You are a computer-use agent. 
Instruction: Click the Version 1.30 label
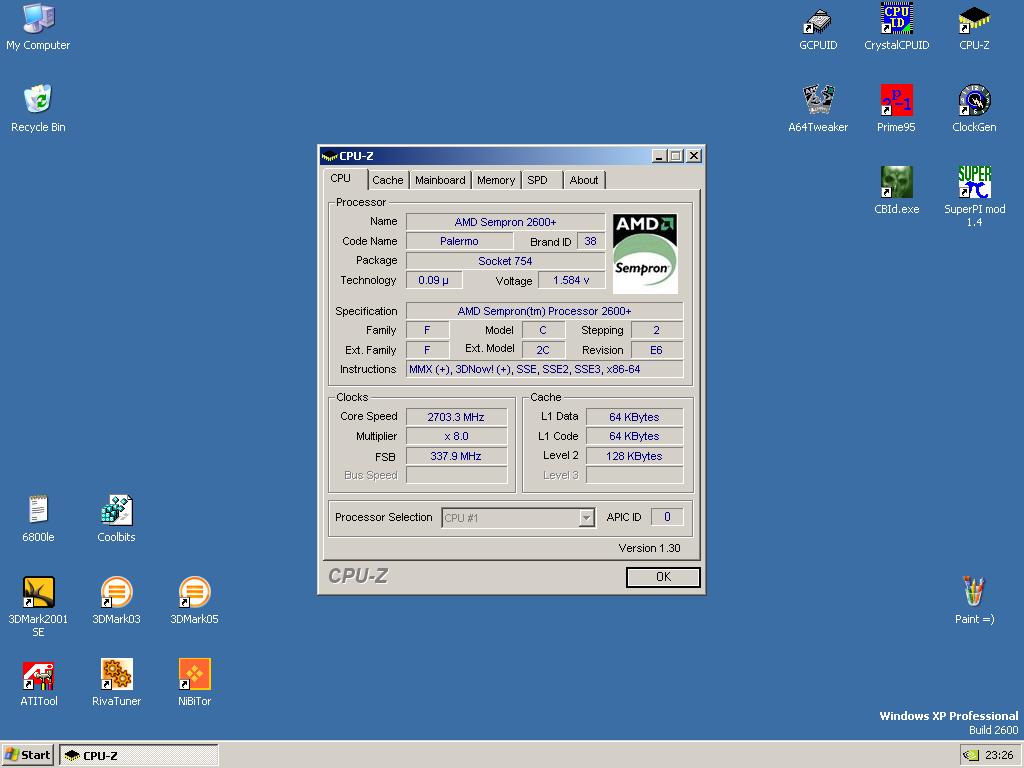(649, 548)
